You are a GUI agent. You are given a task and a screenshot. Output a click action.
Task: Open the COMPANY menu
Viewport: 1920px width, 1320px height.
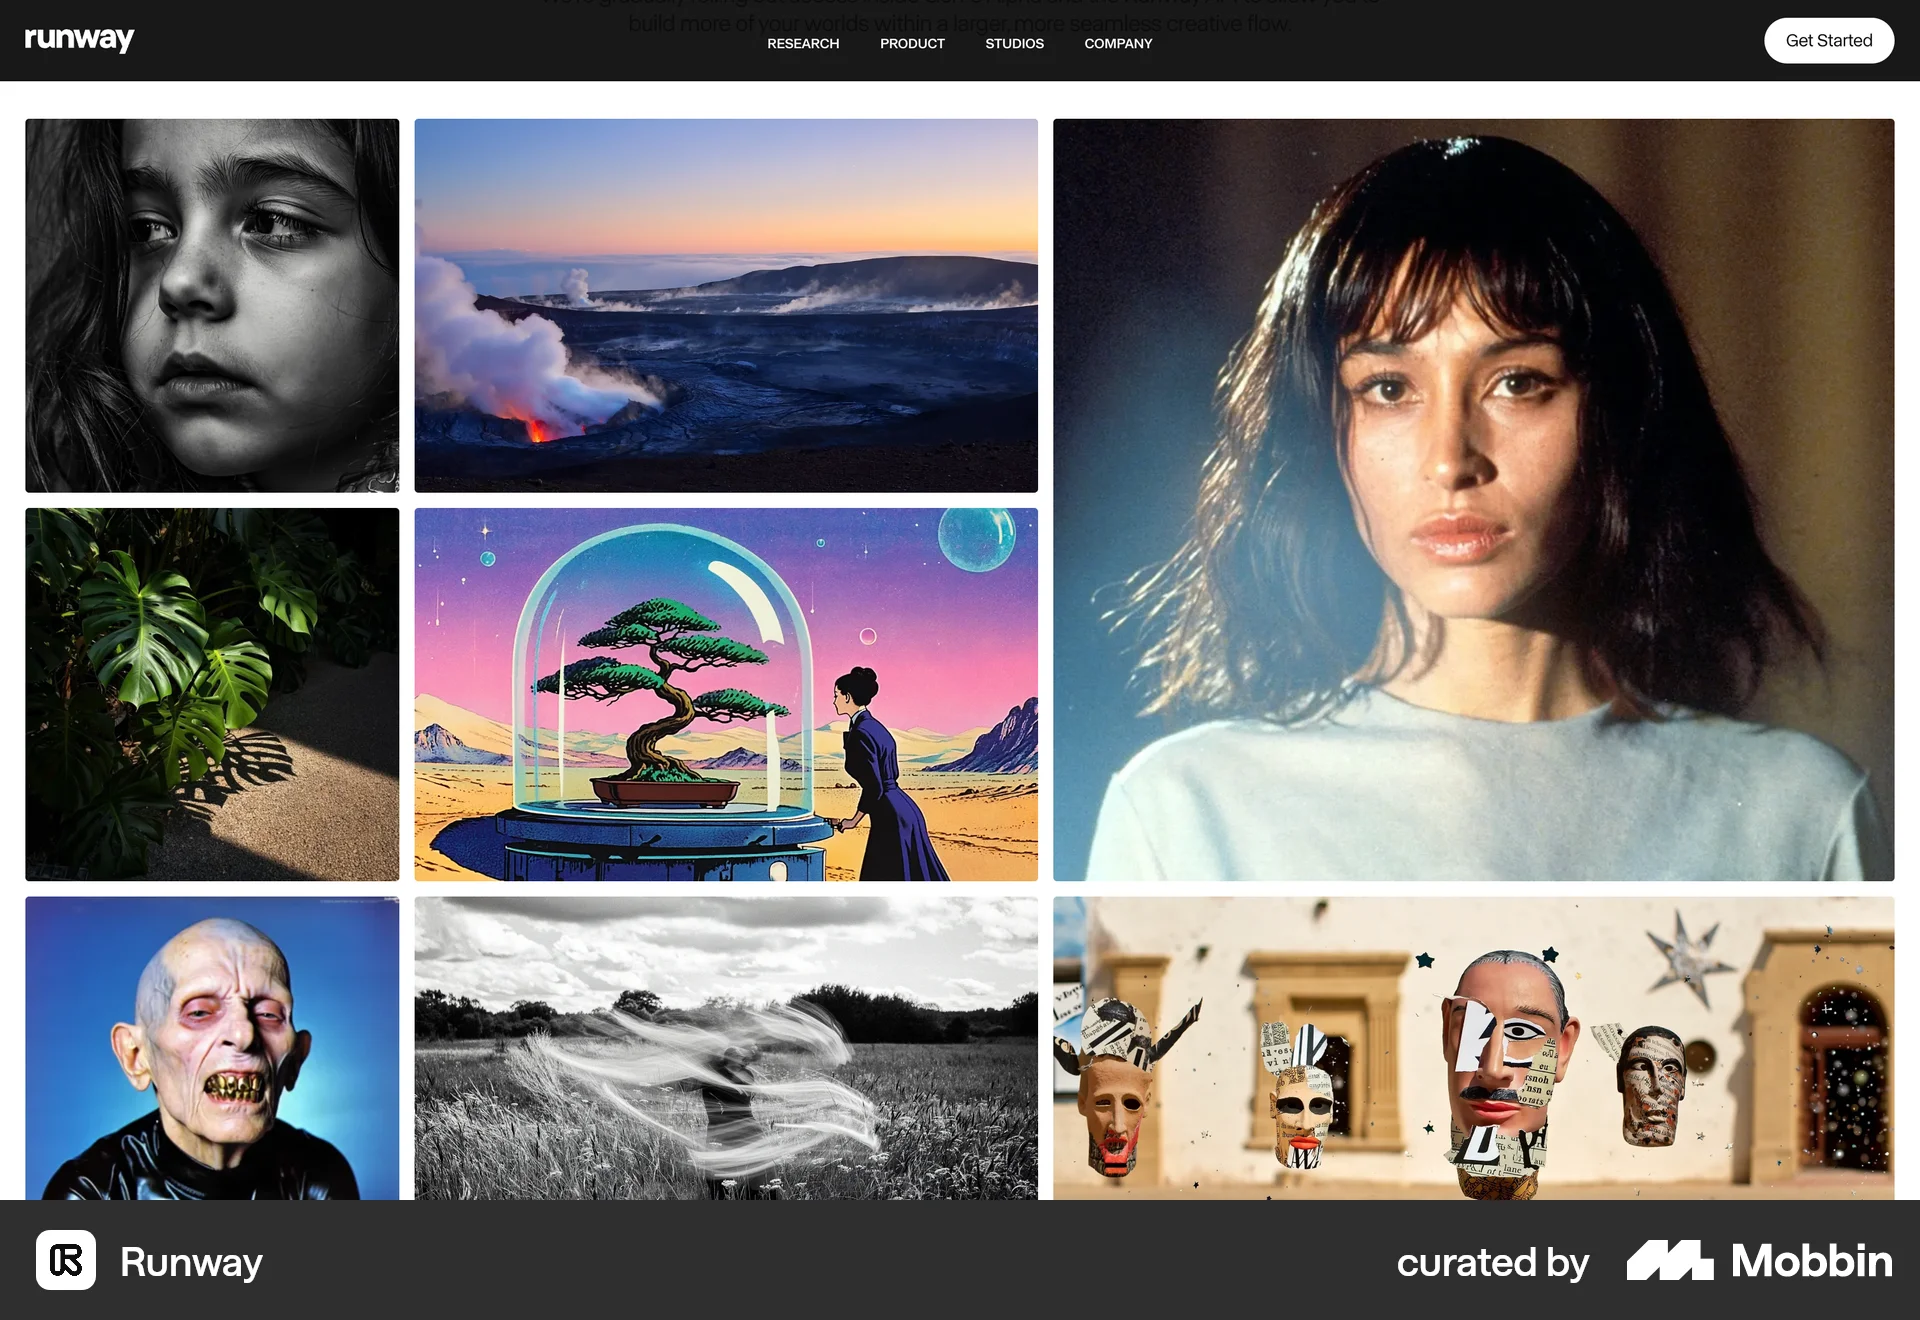coord(1118,43)
